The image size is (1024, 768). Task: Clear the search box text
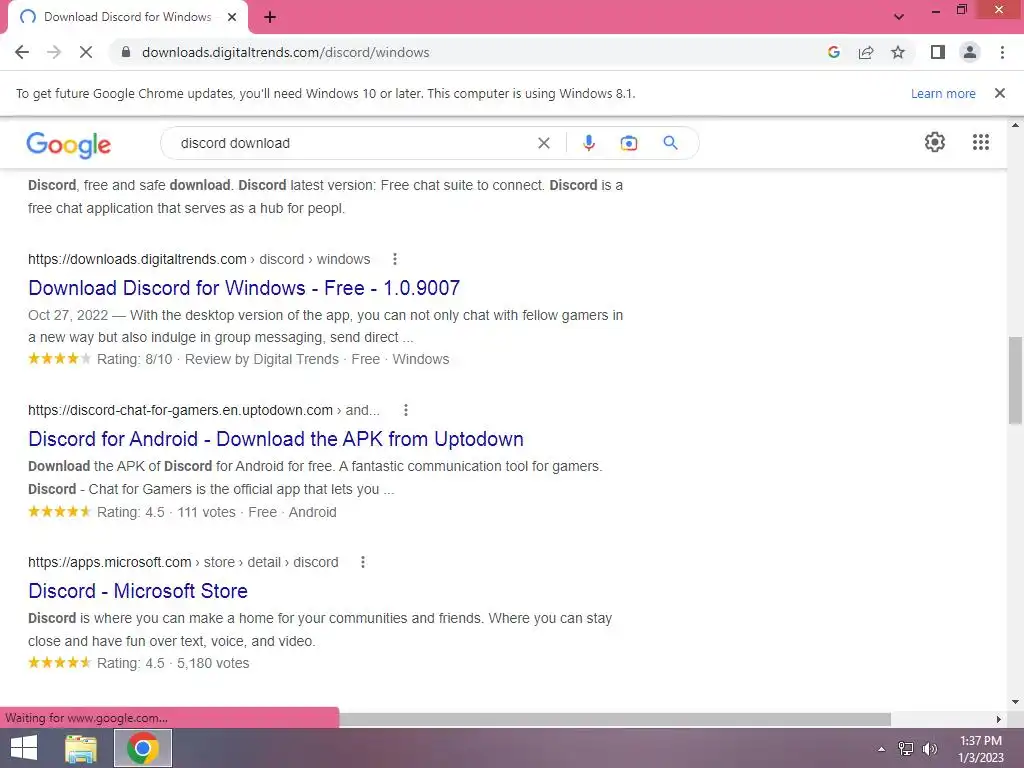pos(543,143)
